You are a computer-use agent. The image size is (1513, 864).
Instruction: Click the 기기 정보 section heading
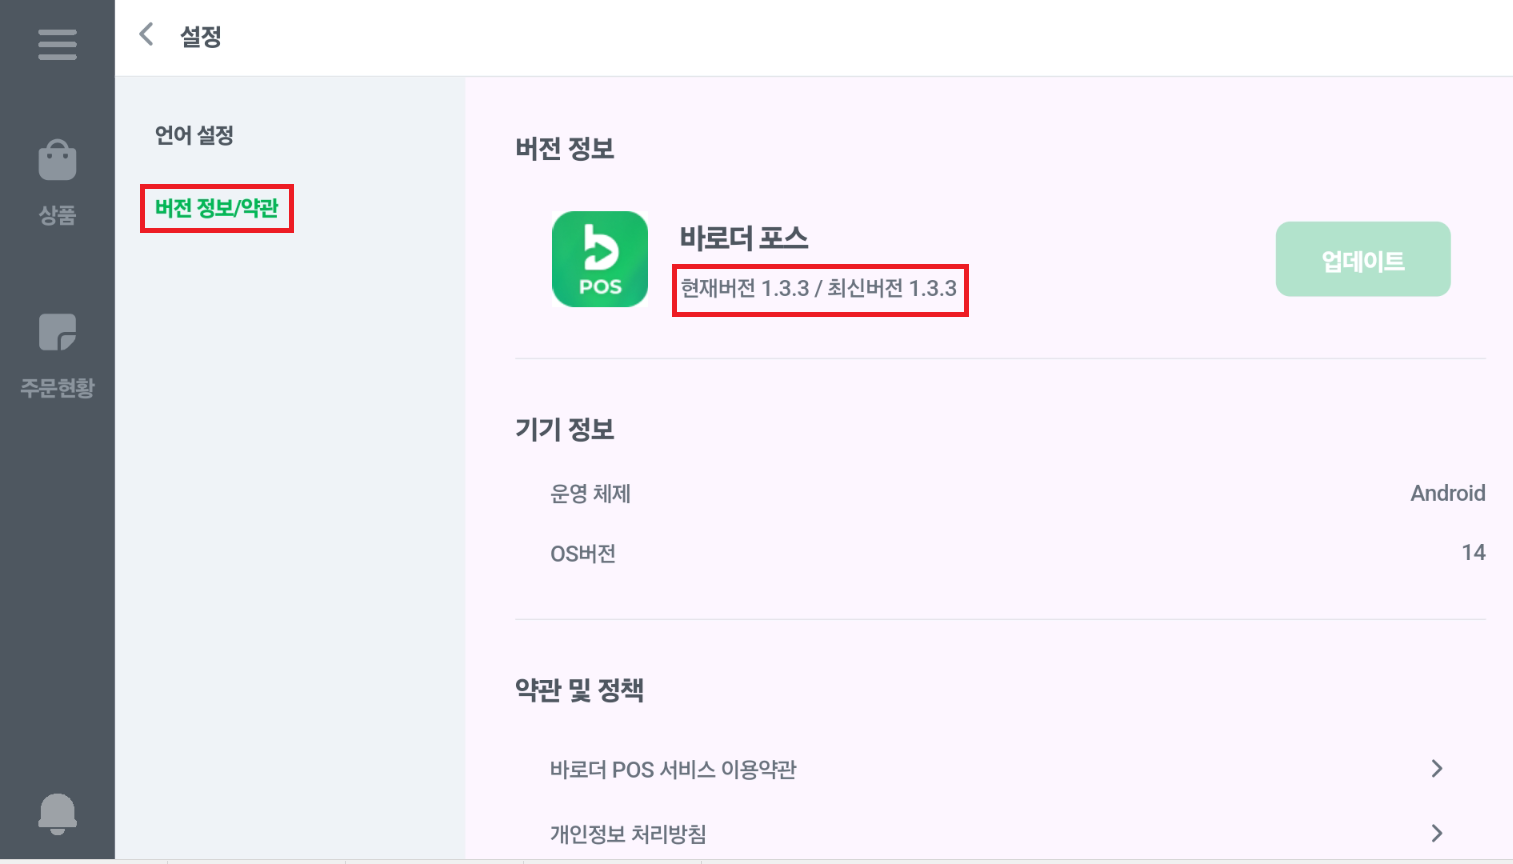(564, 430)
